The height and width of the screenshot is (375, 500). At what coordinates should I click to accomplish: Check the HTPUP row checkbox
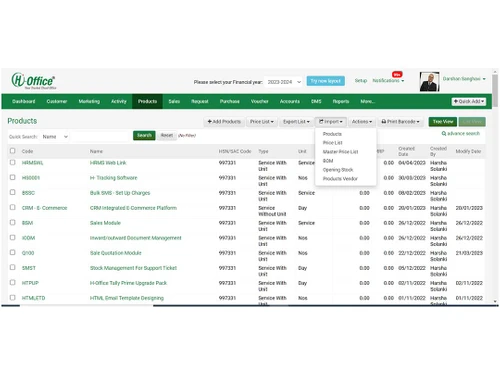click(x=13, y=282)
